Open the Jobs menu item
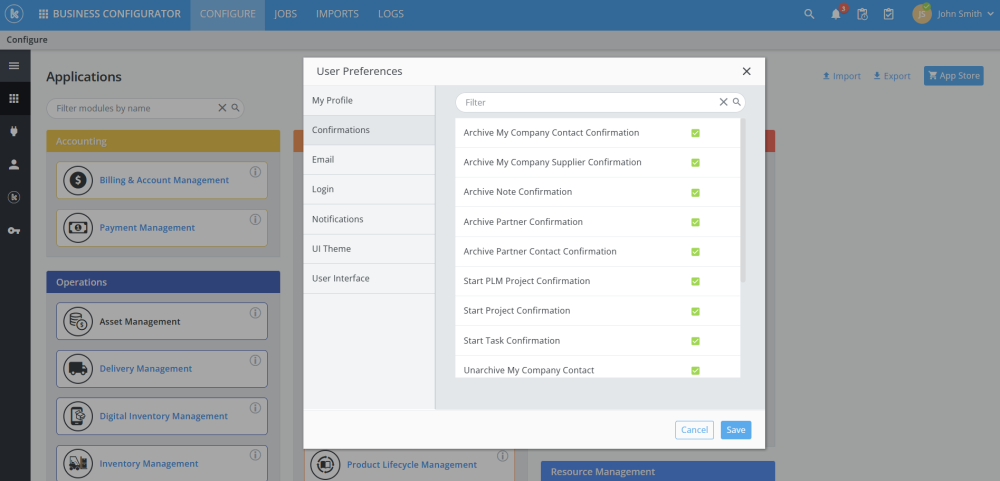1000x481 pixels. pyautogui.click(x=285, y=14)
